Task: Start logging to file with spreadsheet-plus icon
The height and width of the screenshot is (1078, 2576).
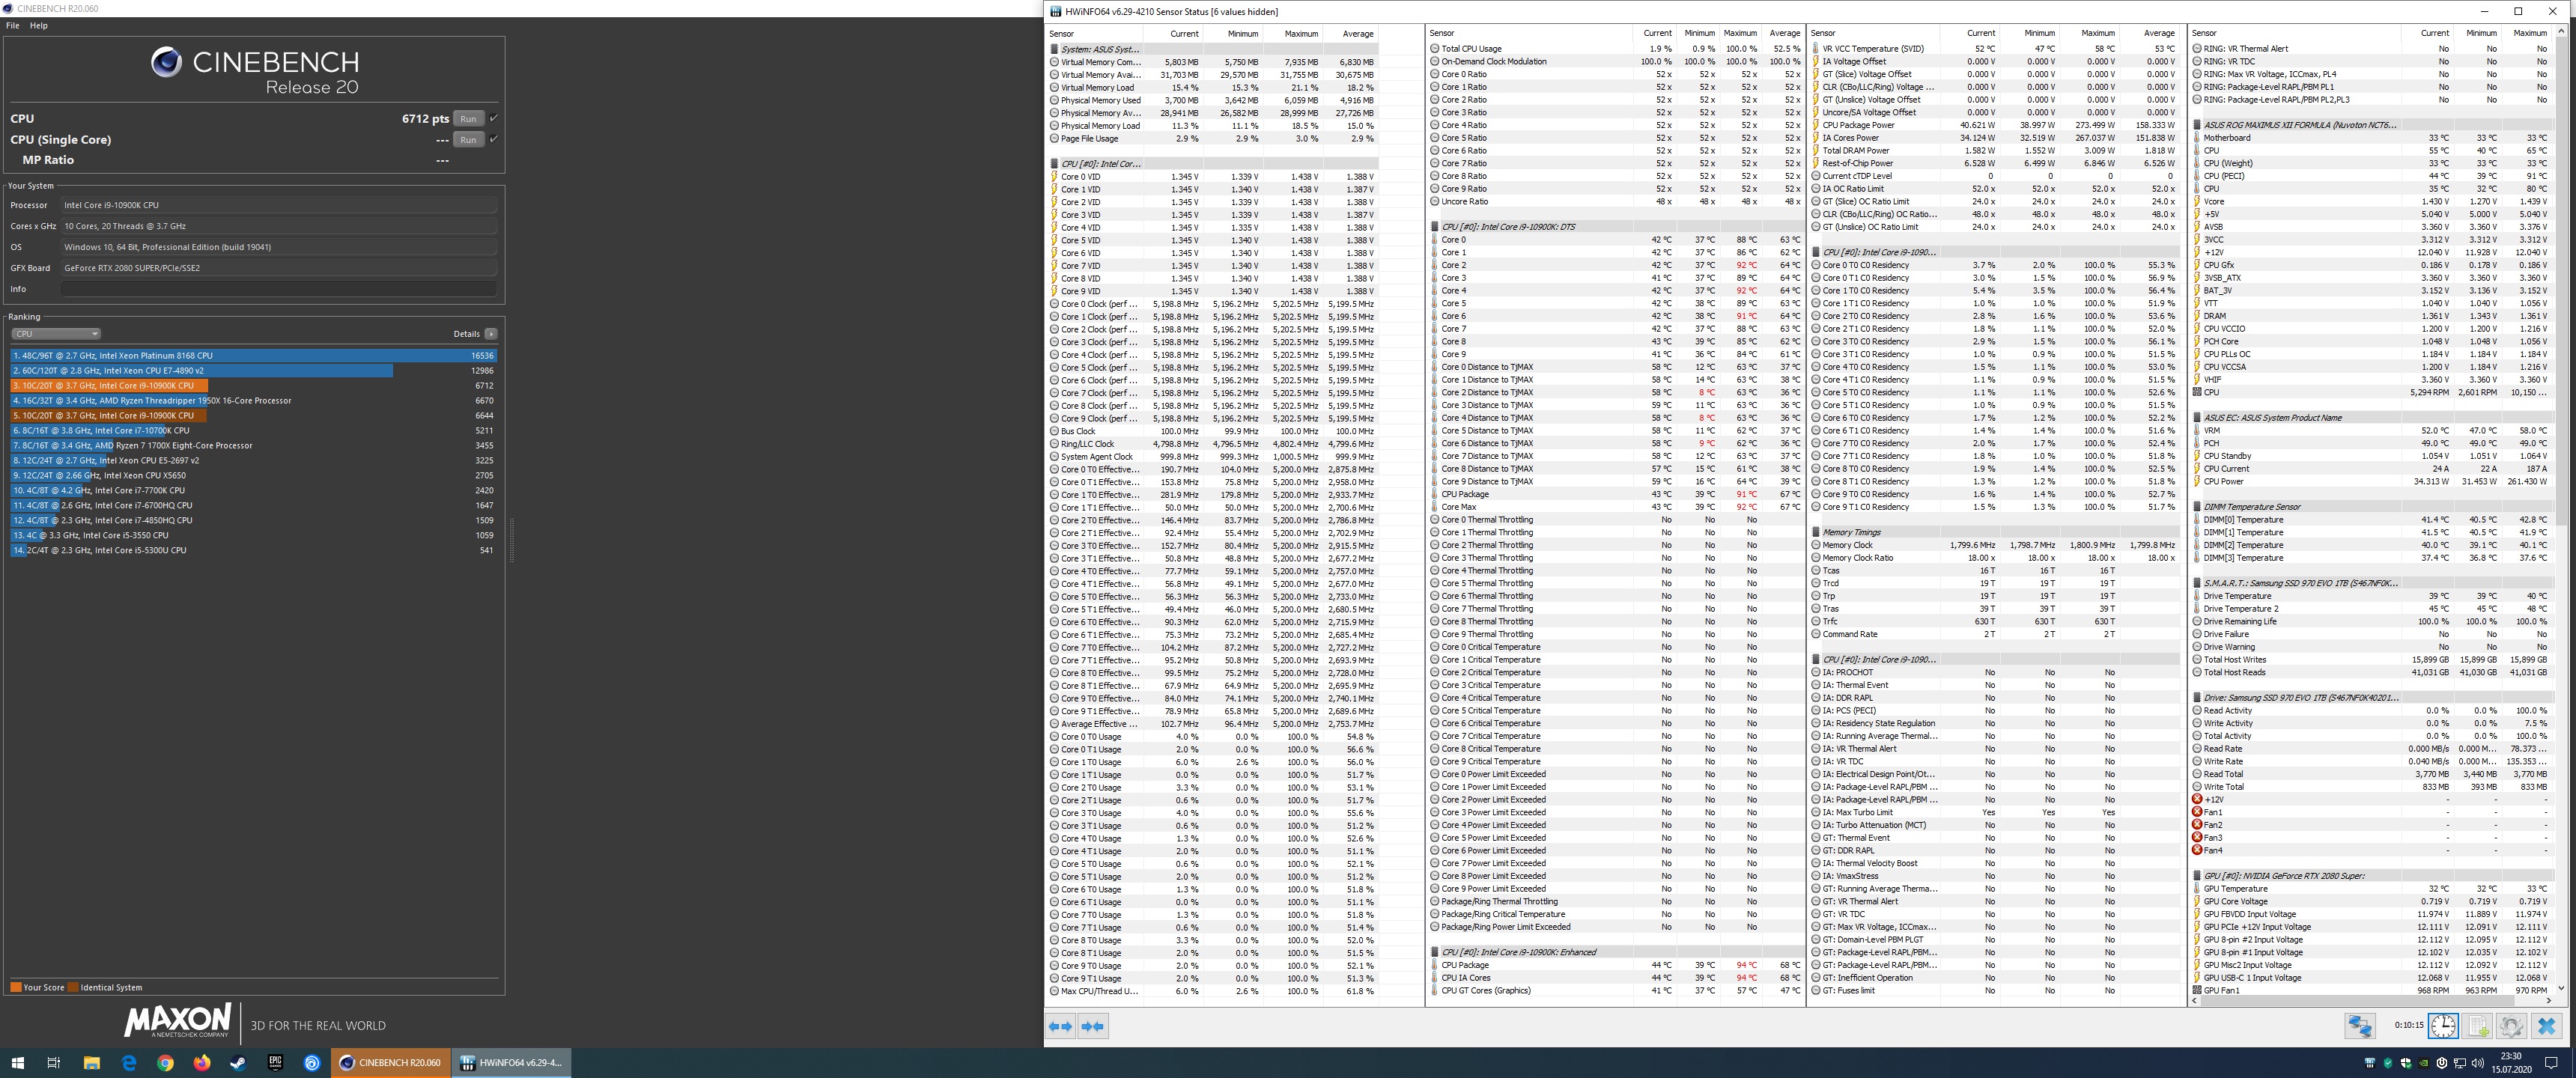Action: point(2478,1026)
